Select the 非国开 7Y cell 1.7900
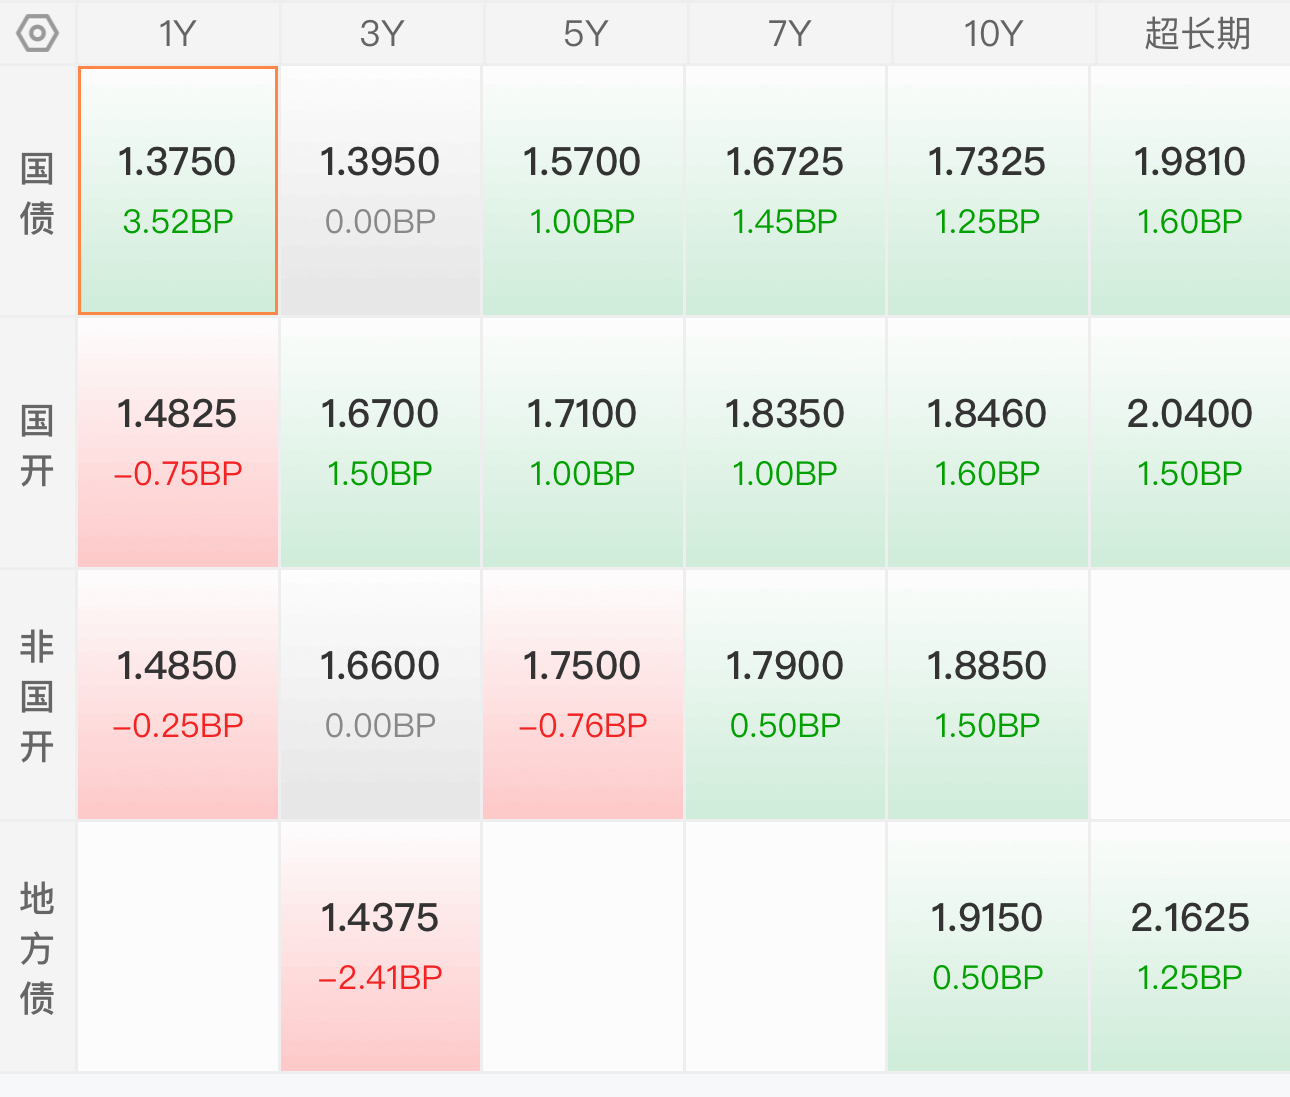Screen dimensions: 1290x1097 [785, 695]
